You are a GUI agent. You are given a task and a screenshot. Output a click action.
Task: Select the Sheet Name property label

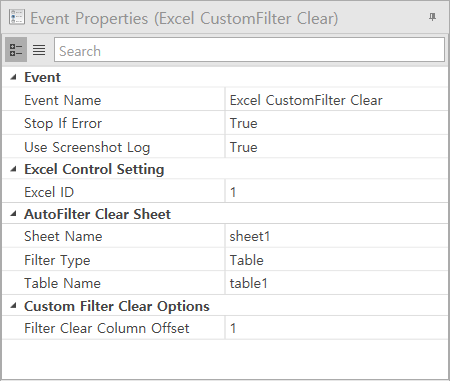(63, 236)
